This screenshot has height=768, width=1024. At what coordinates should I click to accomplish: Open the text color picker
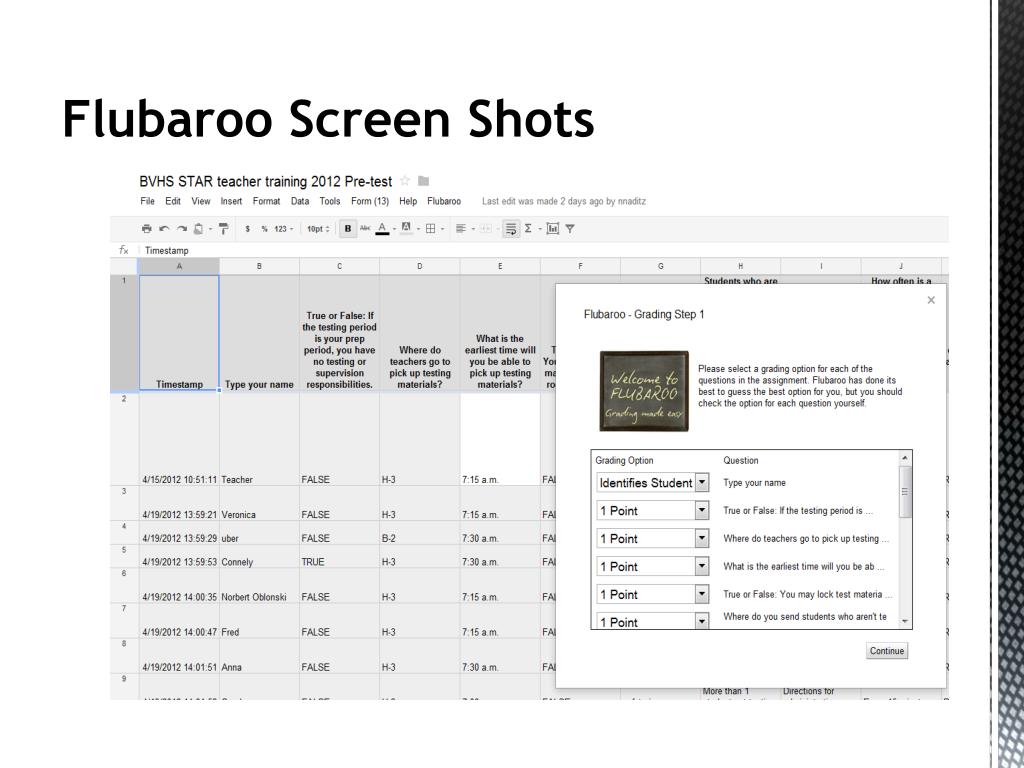[x=383, y=229]
